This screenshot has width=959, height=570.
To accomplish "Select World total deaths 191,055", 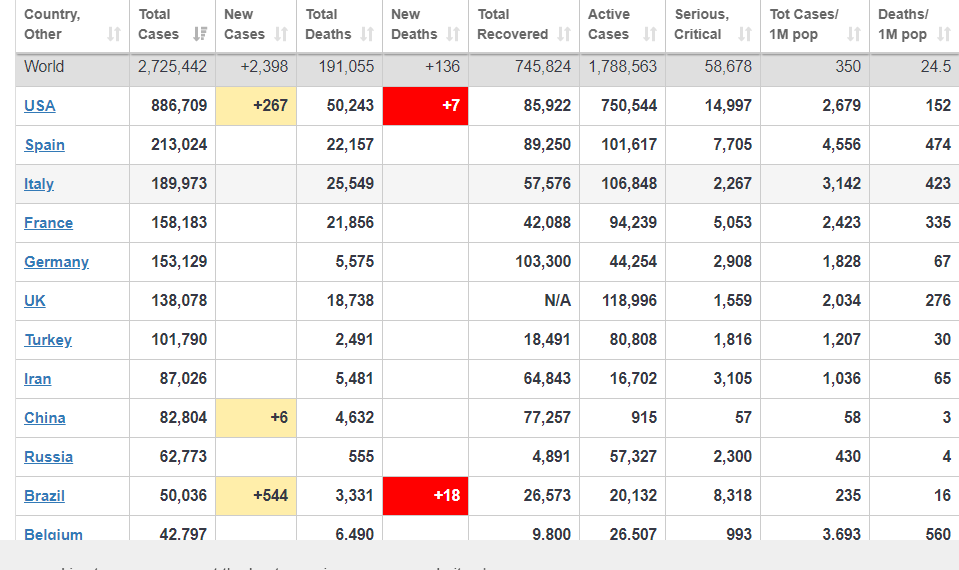I will tap(346, 67).
